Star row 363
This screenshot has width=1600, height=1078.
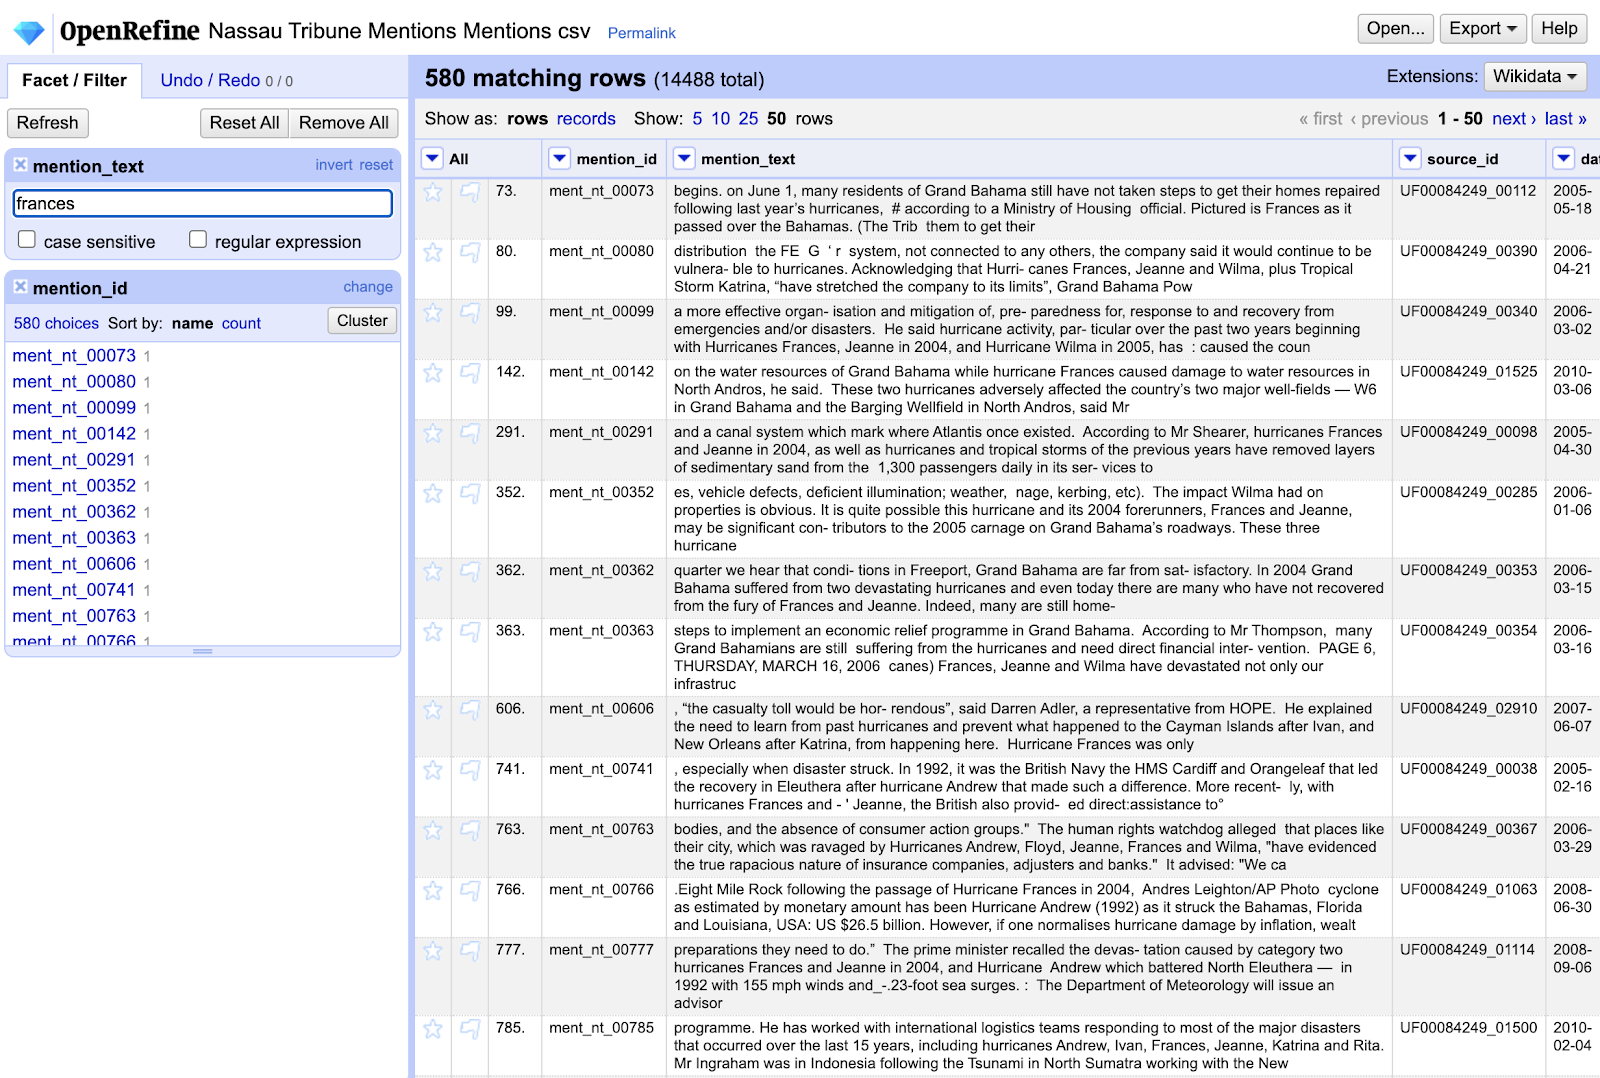tap(433, 632)
